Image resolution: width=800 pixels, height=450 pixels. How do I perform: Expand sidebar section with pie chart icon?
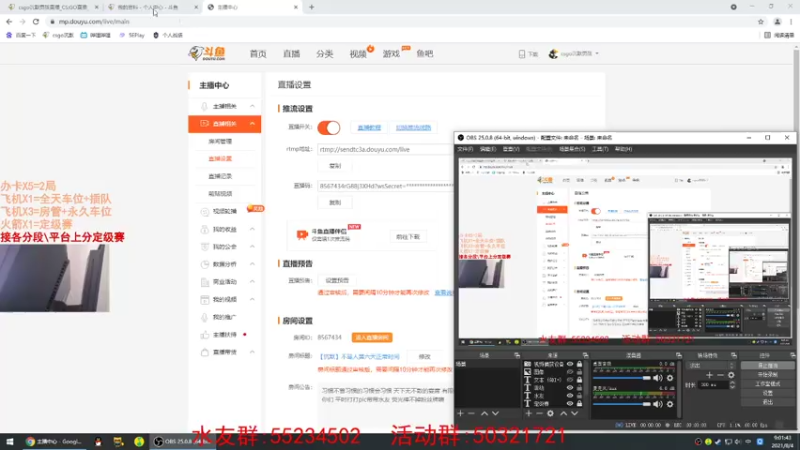[252, 264]
